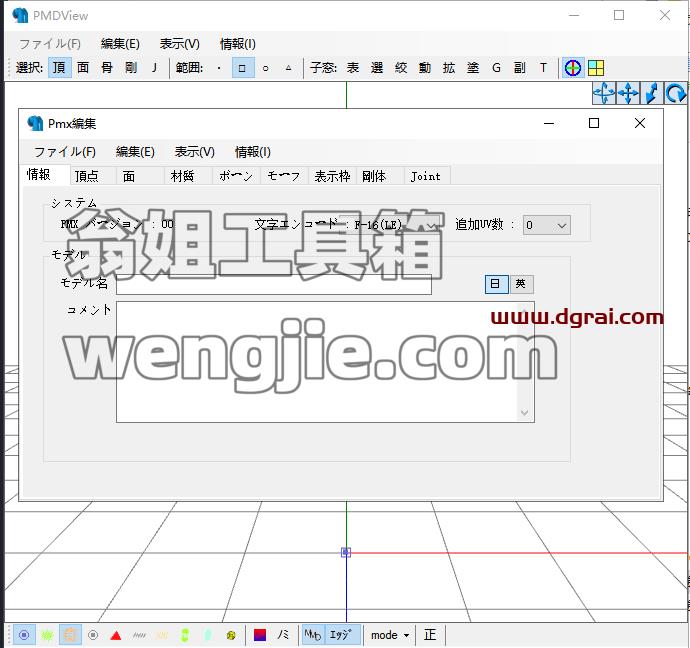
Task: Open 表示(V) menu in PMDView window
Action: 180,44
